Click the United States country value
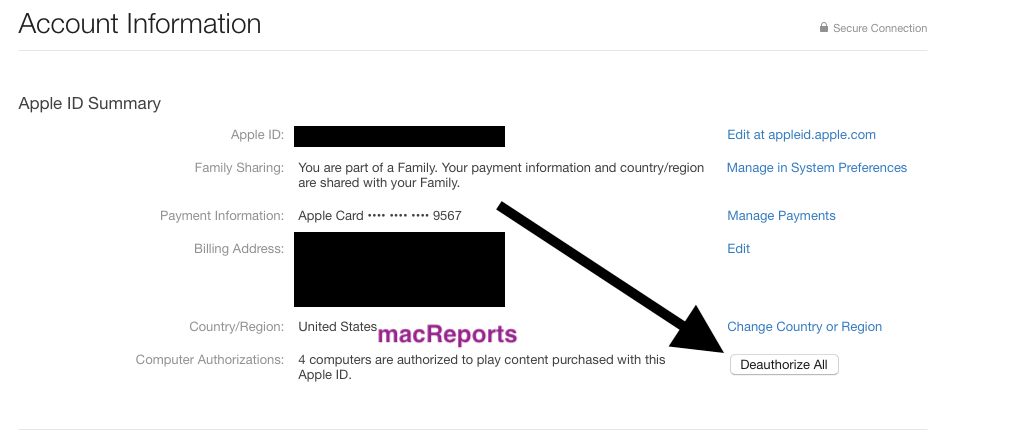Viewport: 1025px width, 434px height. coord(337,327)
